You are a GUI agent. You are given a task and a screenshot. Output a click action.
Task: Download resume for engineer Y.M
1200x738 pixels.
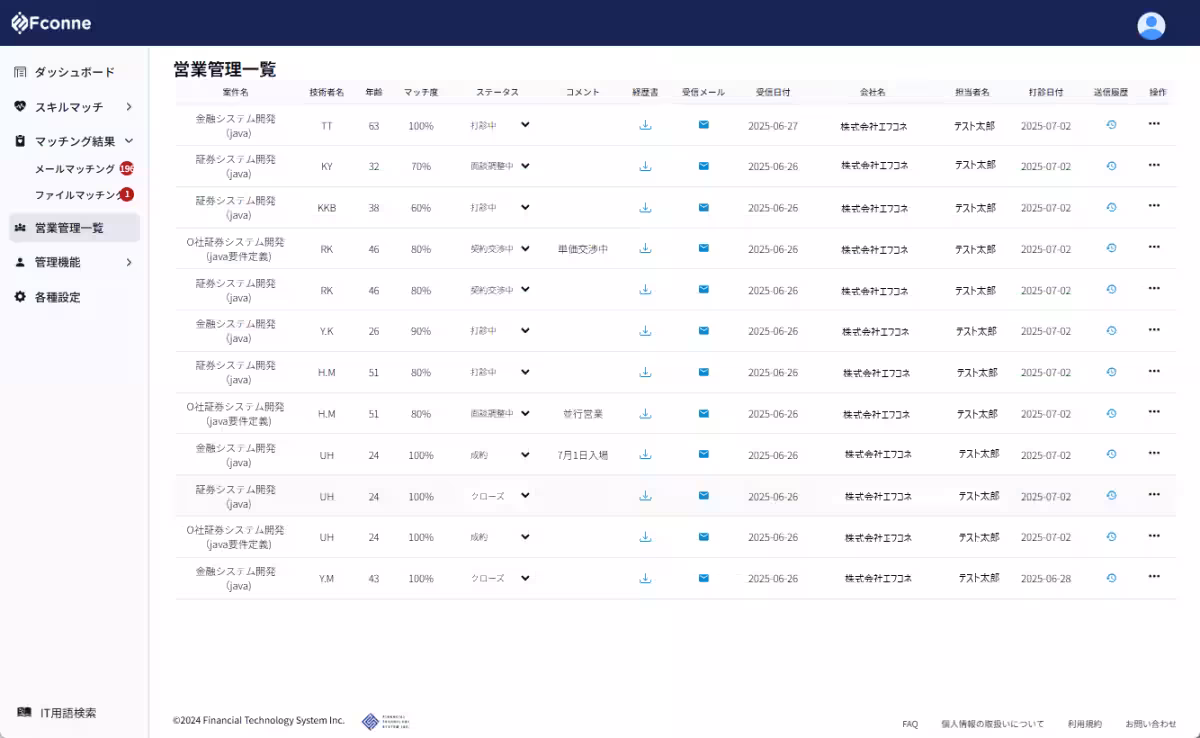(x=645, y=578)
